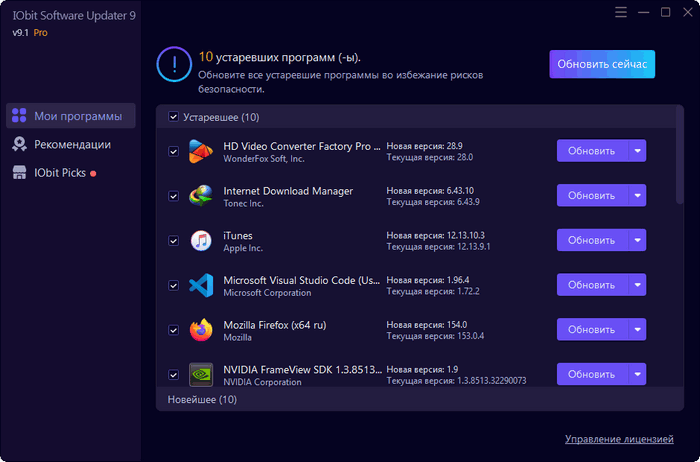Click the IObit Software Updater 9 title
The image size is (700, 462).
(x=74, y=16)
